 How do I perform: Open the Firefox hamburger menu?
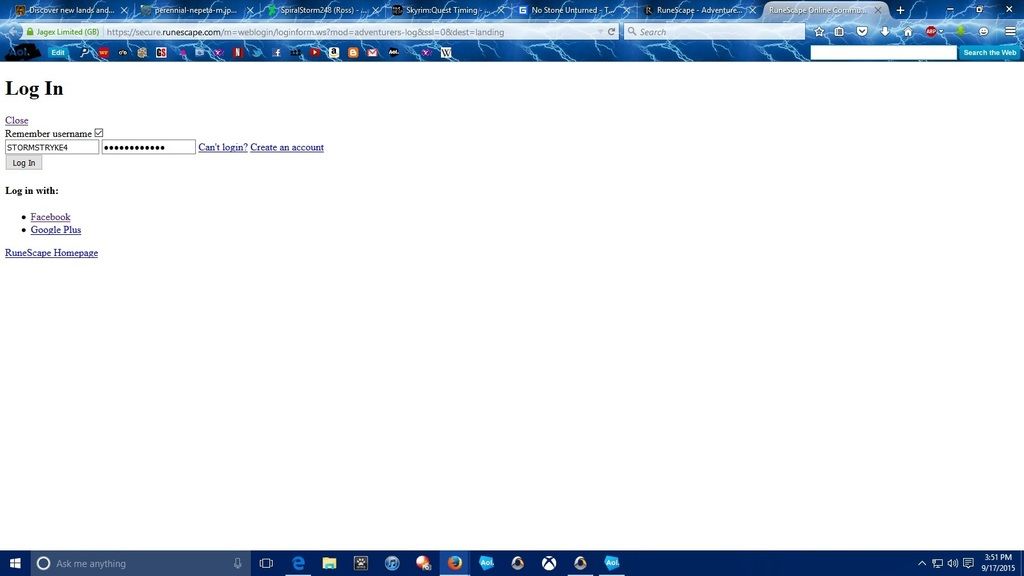(x=1009, y=32)
